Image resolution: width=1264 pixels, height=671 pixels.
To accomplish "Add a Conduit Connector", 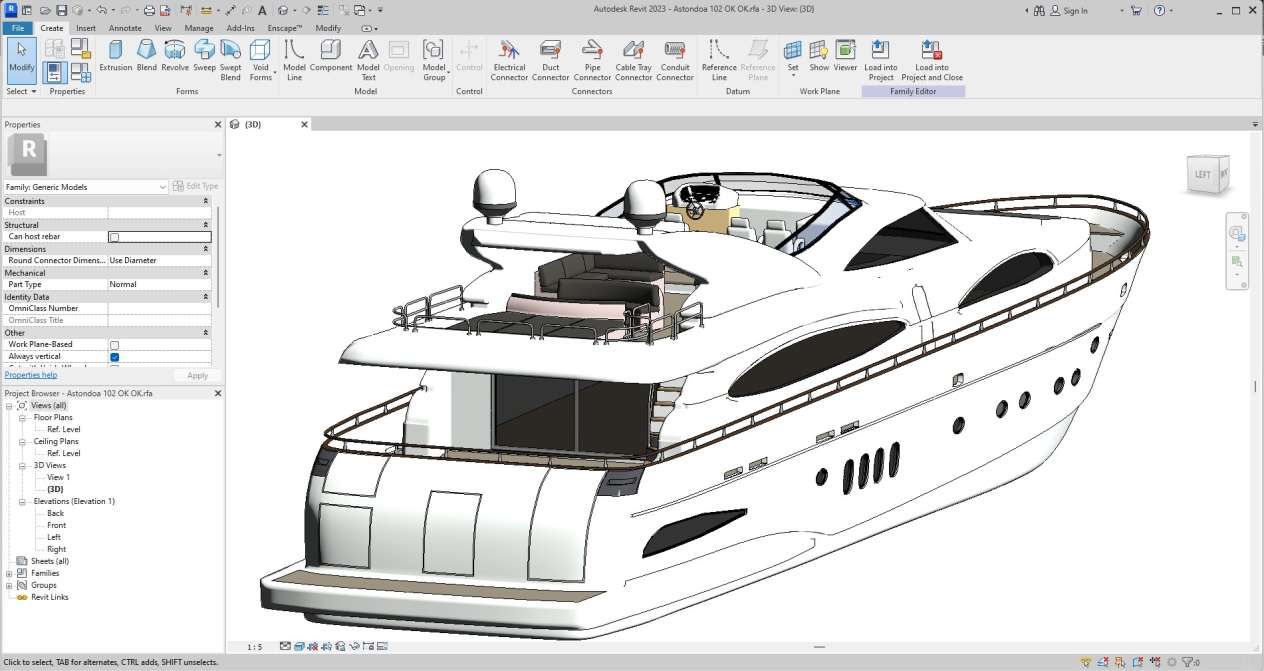I will pyautogui.click(x=675, y=60).
